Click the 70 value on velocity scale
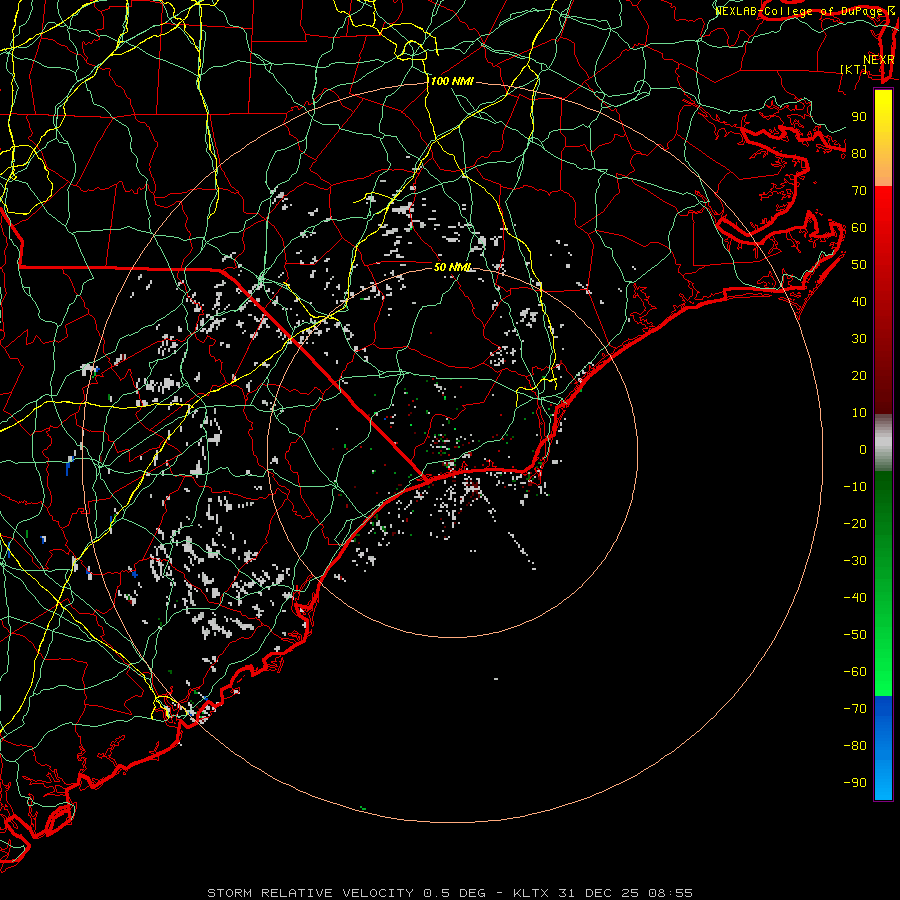 (x=859, y=191)
